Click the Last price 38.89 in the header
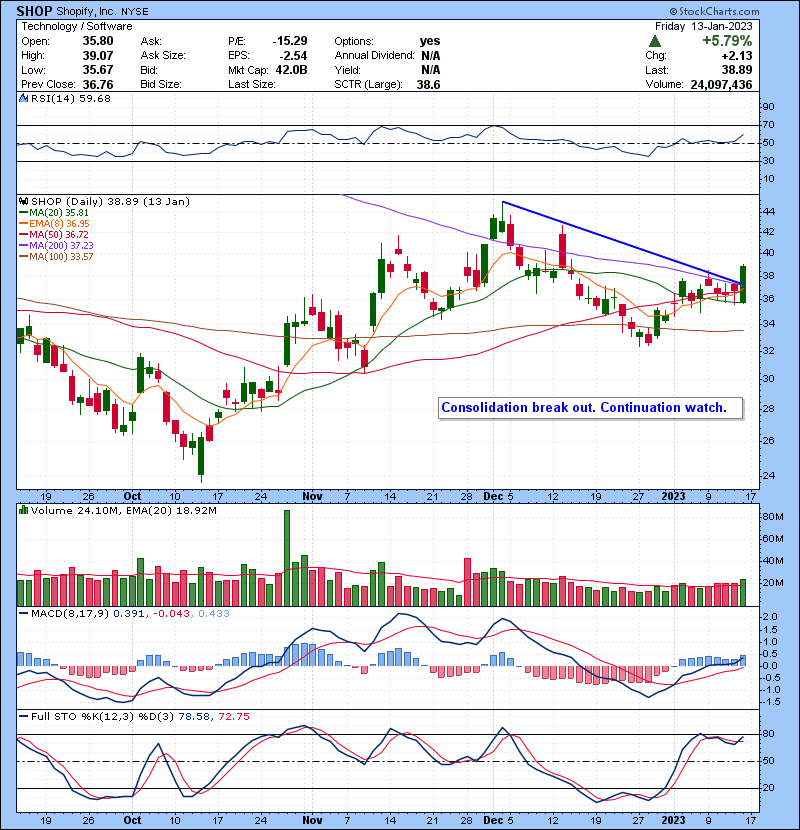The image size is (800, 830). [x=736, y=70]
